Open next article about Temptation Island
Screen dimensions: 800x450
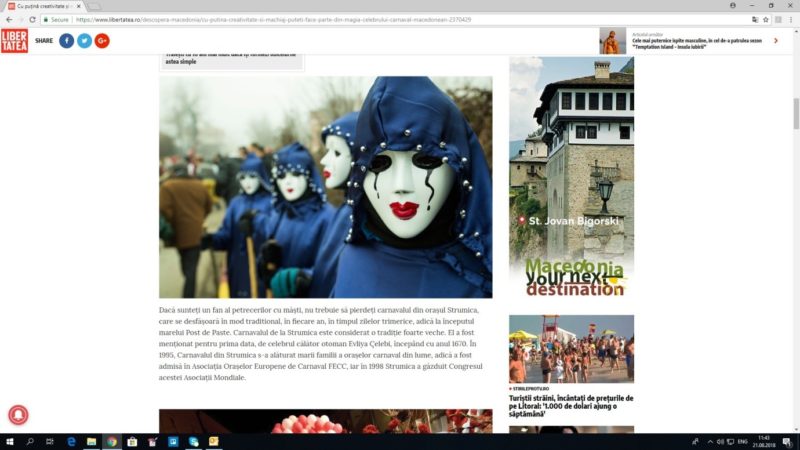pos(697,43)
